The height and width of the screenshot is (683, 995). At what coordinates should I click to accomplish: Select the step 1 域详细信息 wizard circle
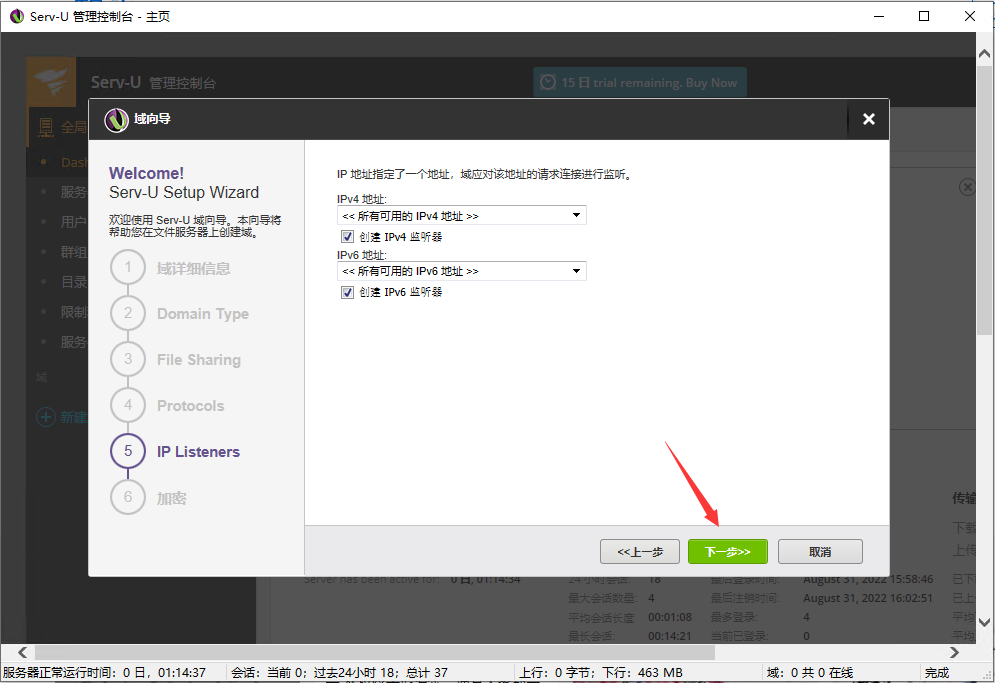click(127, 268)
